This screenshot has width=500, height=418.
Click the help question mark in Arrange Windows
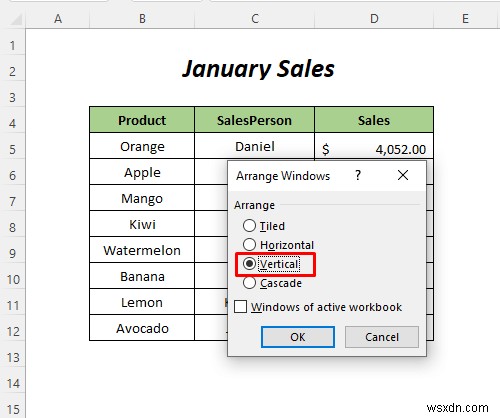pos(358,175)
